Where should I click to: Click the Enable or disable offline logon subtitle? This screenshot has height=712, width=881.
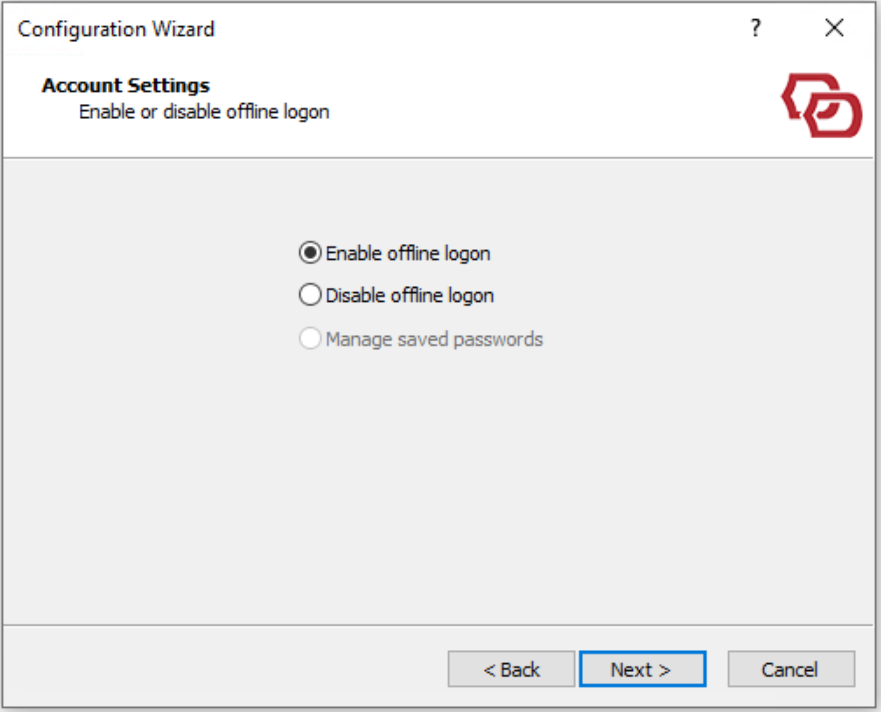click(204, 111)
